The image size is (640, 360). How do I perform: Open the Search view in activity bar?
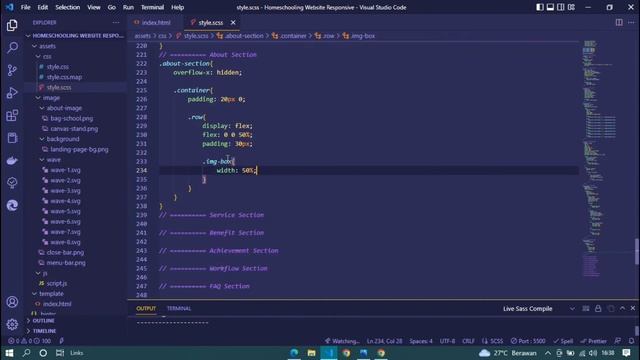pyautogui.click(x=12, y=48)
